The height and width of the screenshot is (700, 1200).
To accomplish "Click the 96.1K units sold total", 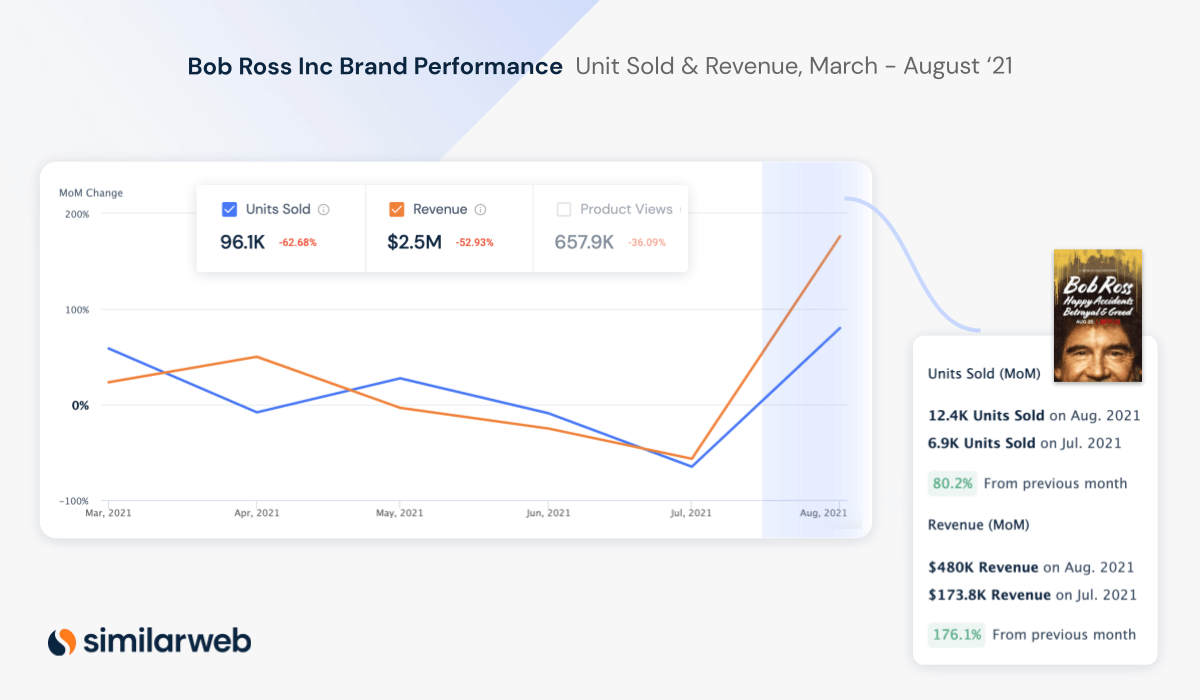I will (242, 241).
